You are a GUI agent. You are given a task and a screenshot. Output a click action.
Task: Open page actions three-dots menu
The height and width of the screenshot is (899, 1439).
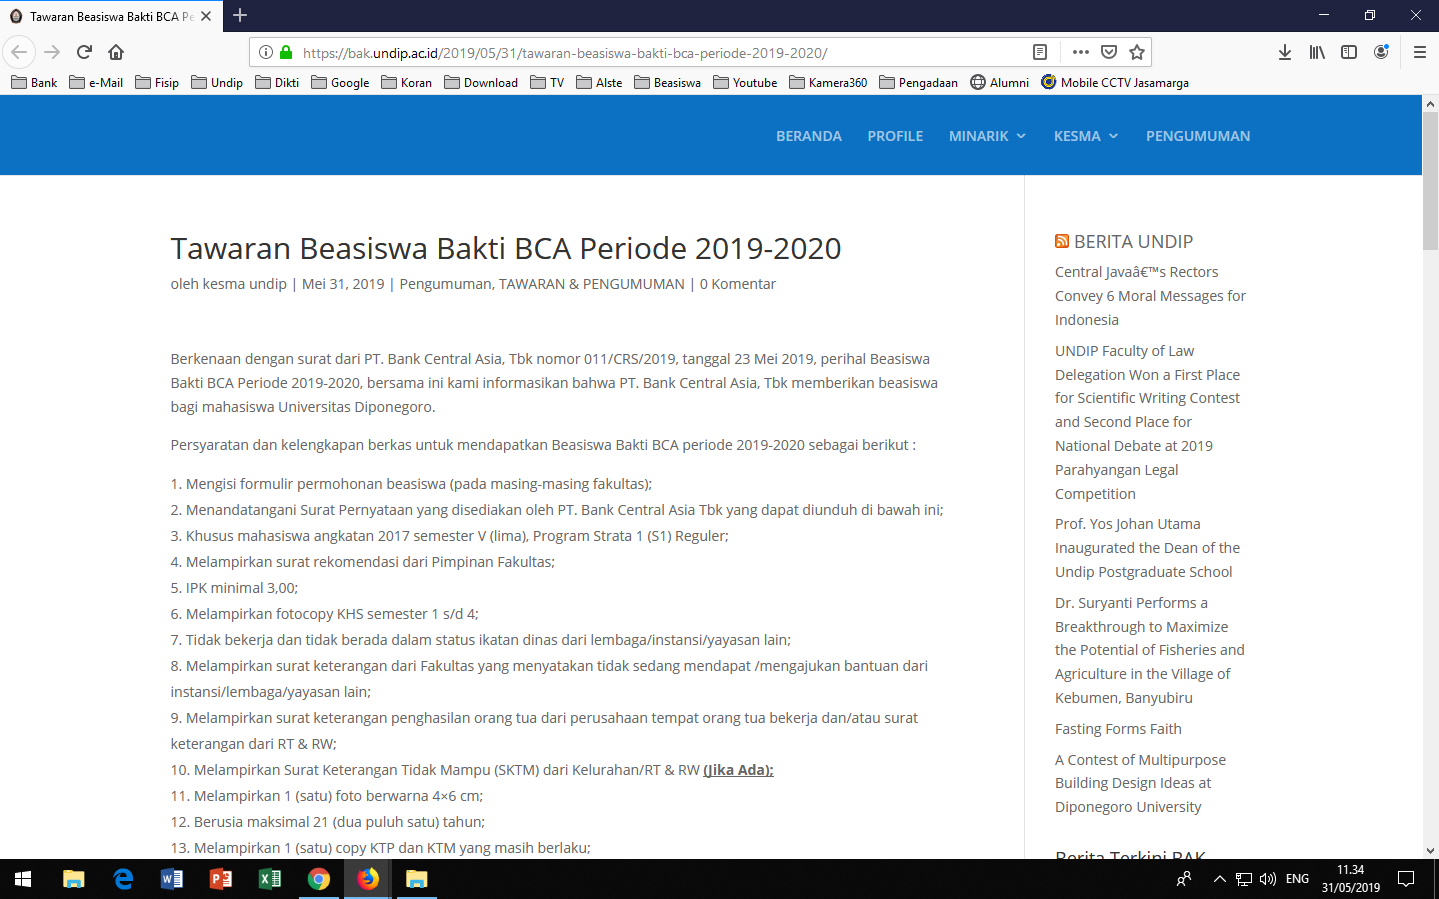coord(1080,52)
